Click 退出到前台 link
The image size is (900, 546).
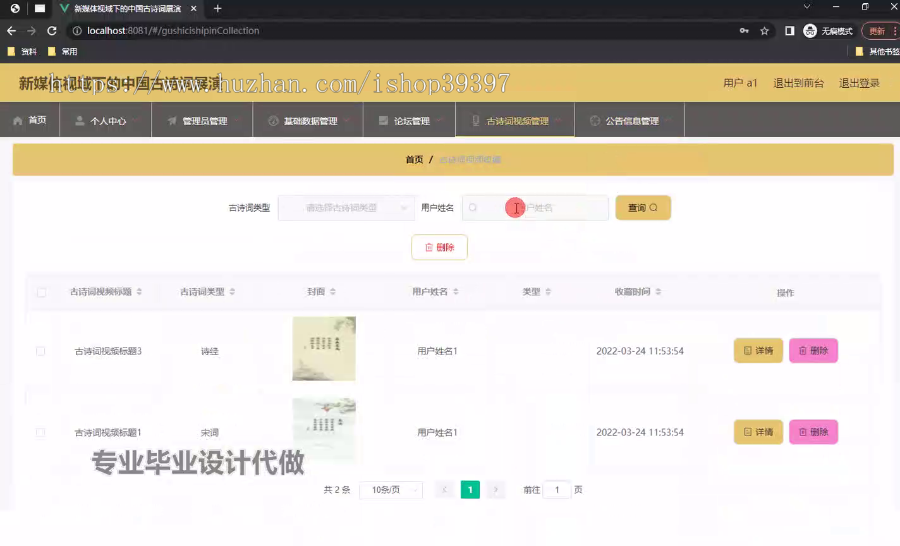point(798,83)
